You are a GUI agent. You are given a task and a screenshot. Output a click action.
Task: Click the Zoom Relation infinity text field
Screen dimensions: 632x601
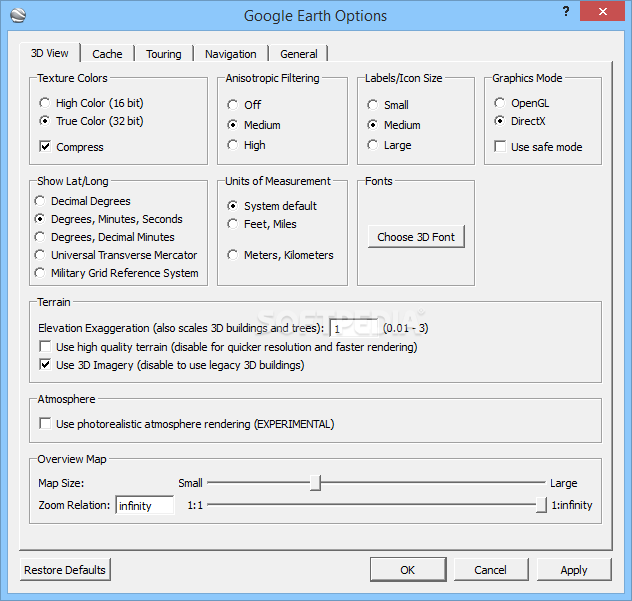pos(145,505)
